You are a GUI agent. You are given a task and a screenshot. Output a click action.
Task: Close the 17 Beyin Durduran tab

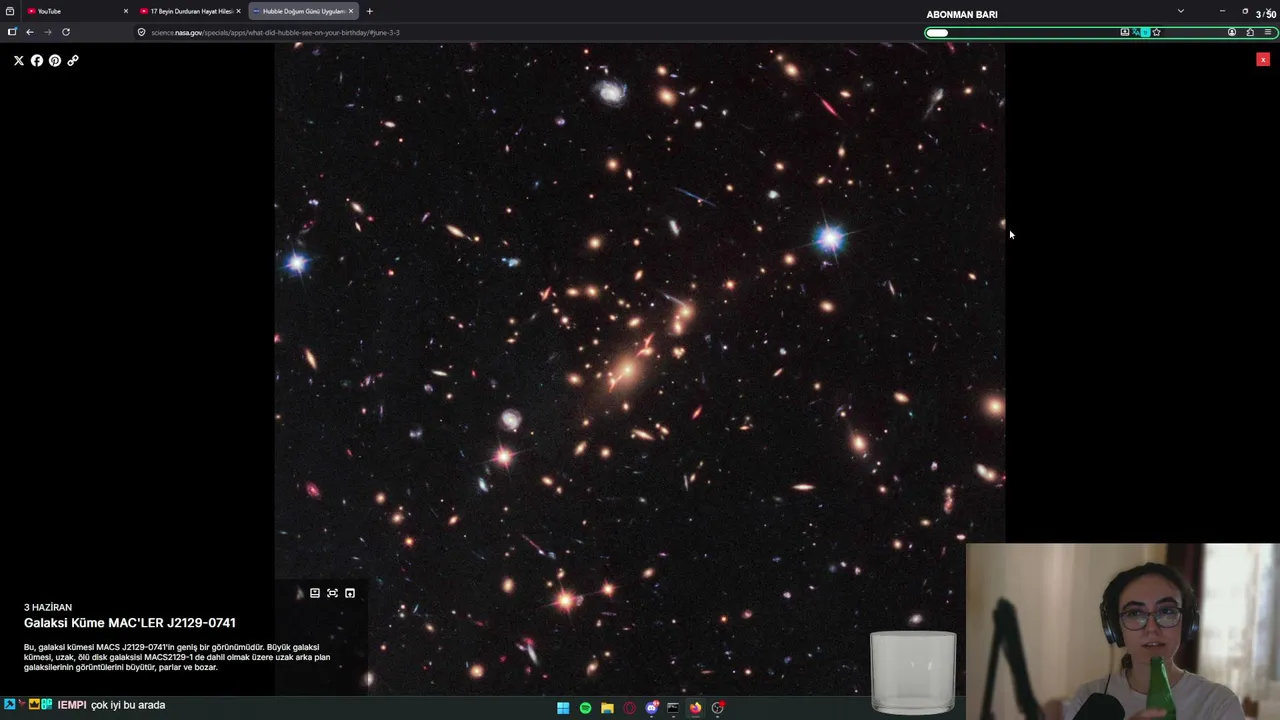(x=238, y=11)
